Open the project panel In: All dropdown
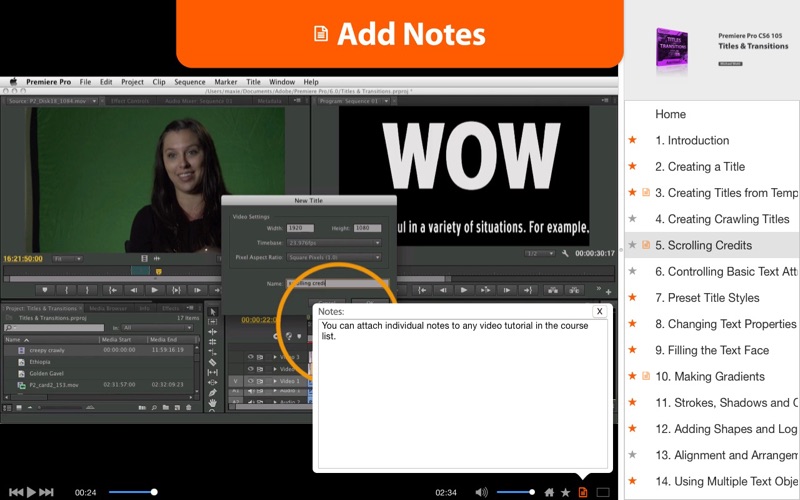This screenshot has width=800, height=500. (x=157, y=328)
